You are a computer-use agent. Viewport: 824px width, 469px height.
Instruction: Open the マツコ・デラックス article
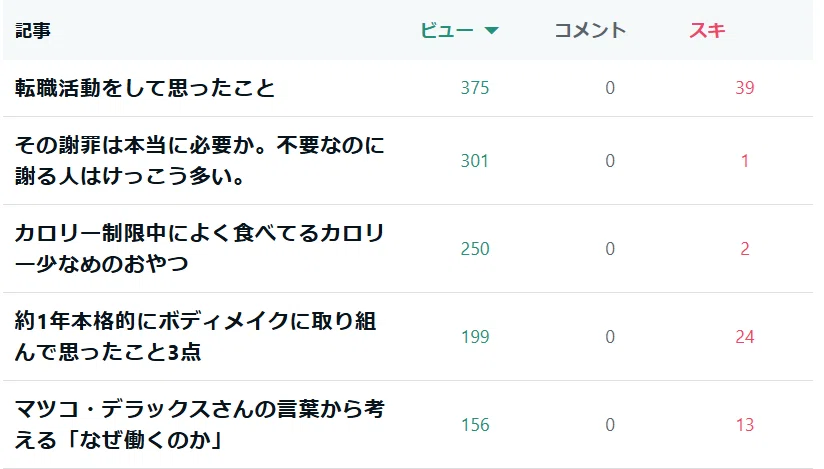click(200, 424)
